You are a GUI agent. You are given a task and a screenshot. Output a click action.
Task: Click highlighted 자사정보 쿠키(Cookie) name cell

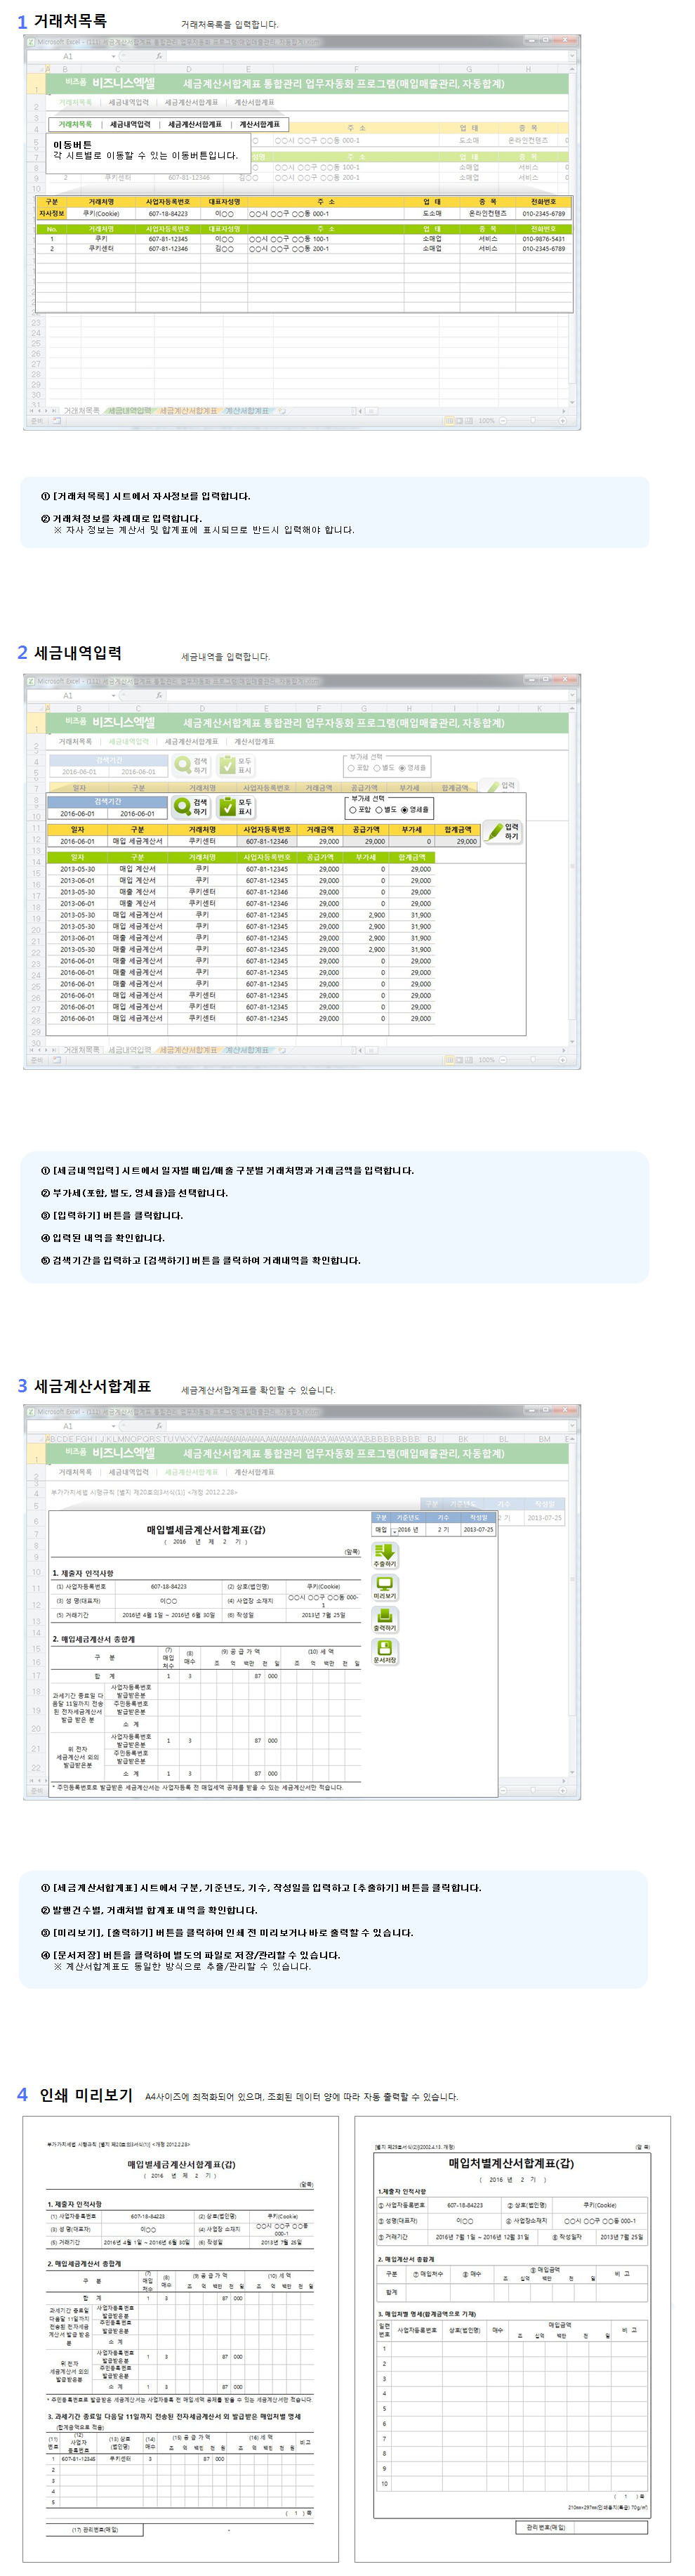pyautogui.click(x=101, y=213)
